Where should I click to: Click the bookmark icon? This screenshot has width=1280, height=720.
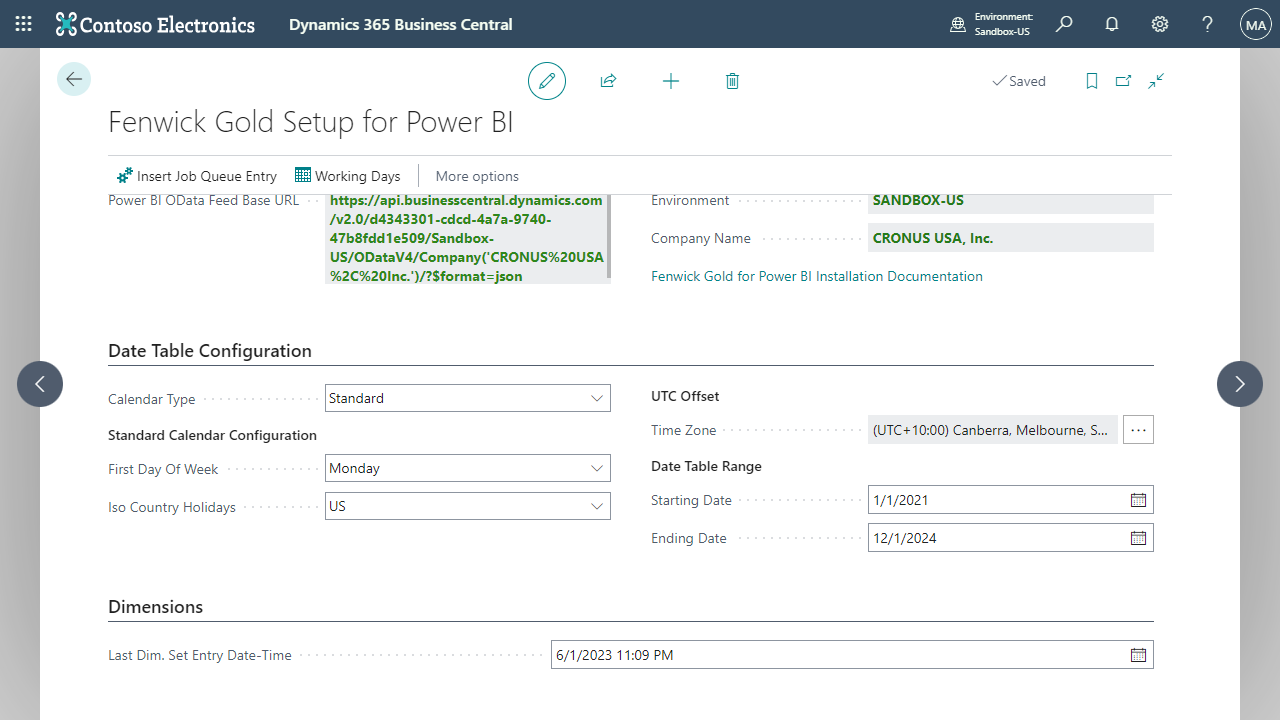pos(1092,81)
